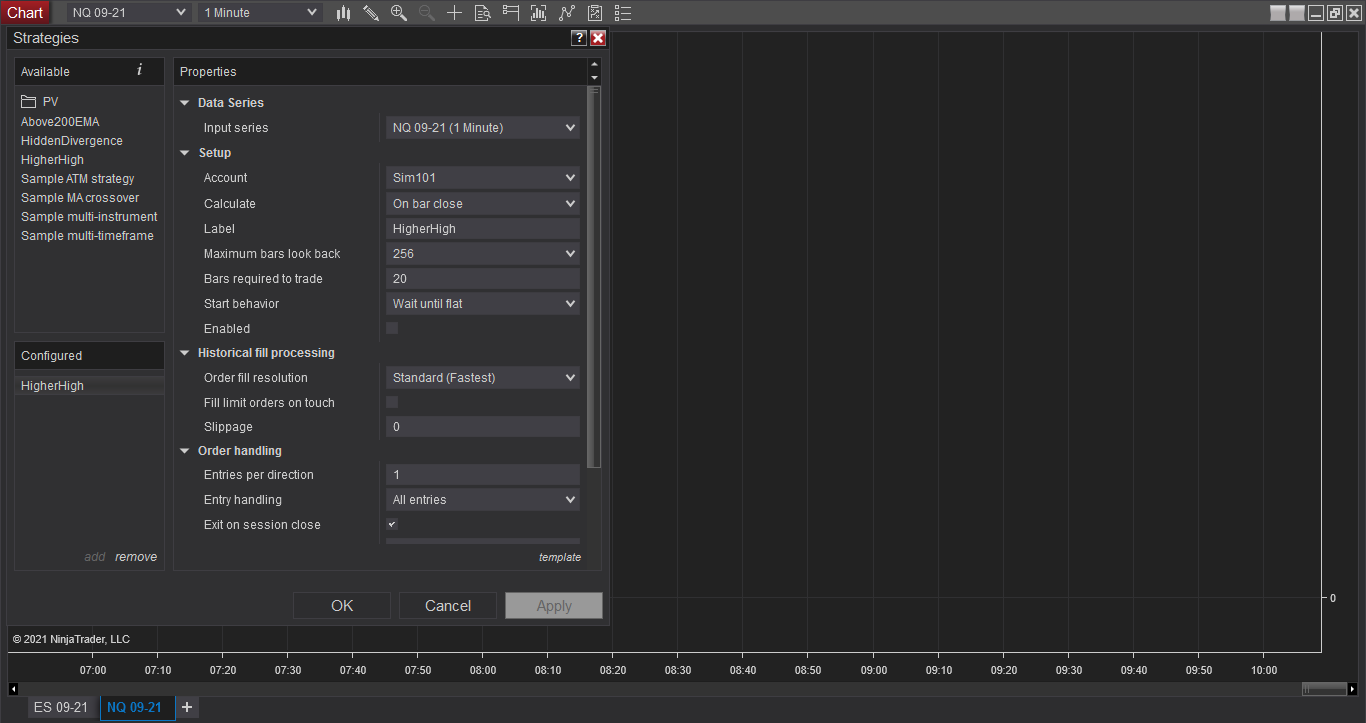This screenshot has height=723, width=1366.
Task: Open the Calculate dropdown
Action: (483, 204)
